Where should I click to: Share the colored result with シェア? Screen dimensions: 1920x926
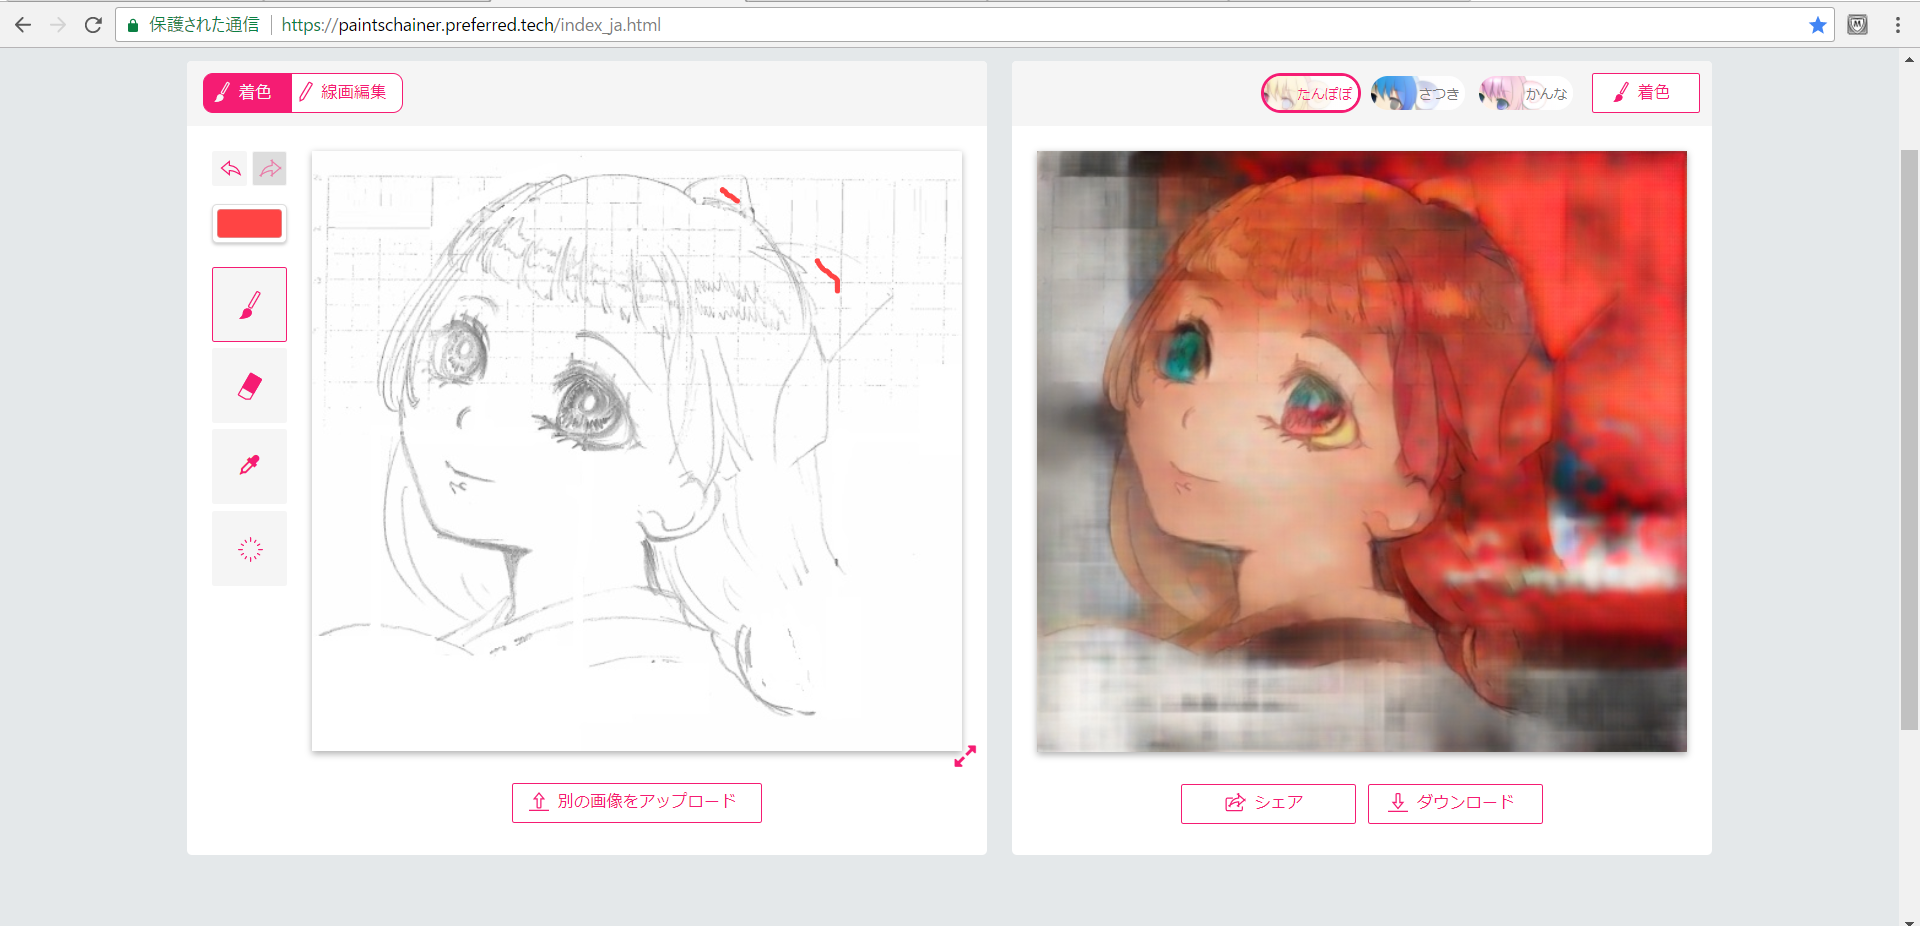click(x=1268, y=803)
